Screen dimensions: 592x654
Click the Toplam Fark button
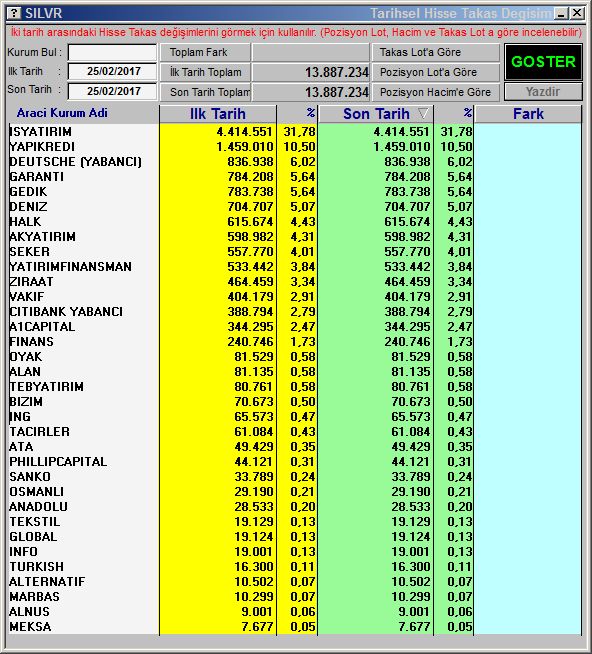205,53
